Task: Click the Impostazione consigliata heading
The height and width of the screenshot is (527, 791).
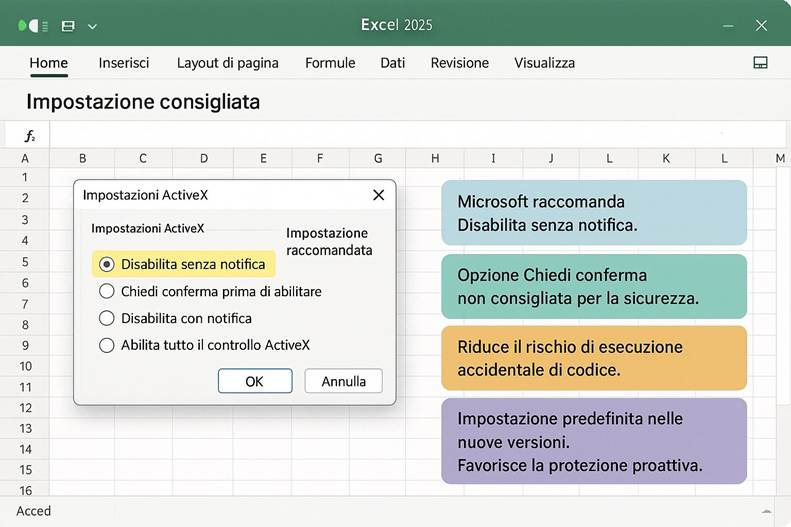Action: (143, 101)
